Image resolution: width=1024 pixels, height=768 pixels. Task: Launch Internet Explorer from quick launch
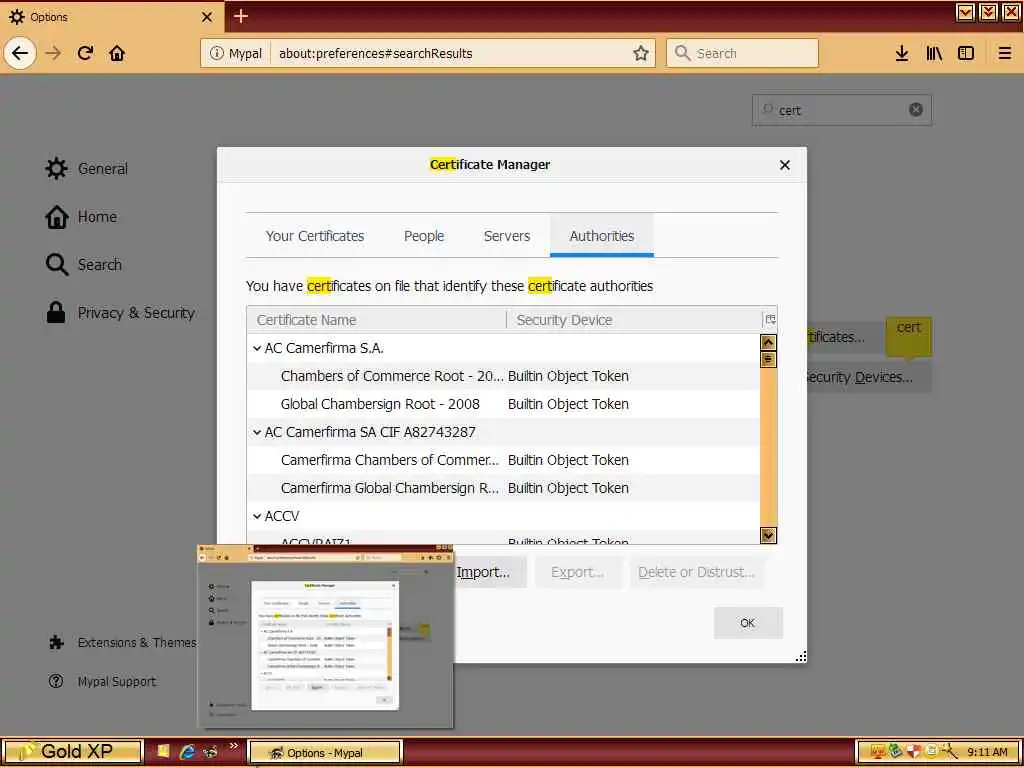coord(187,752)
